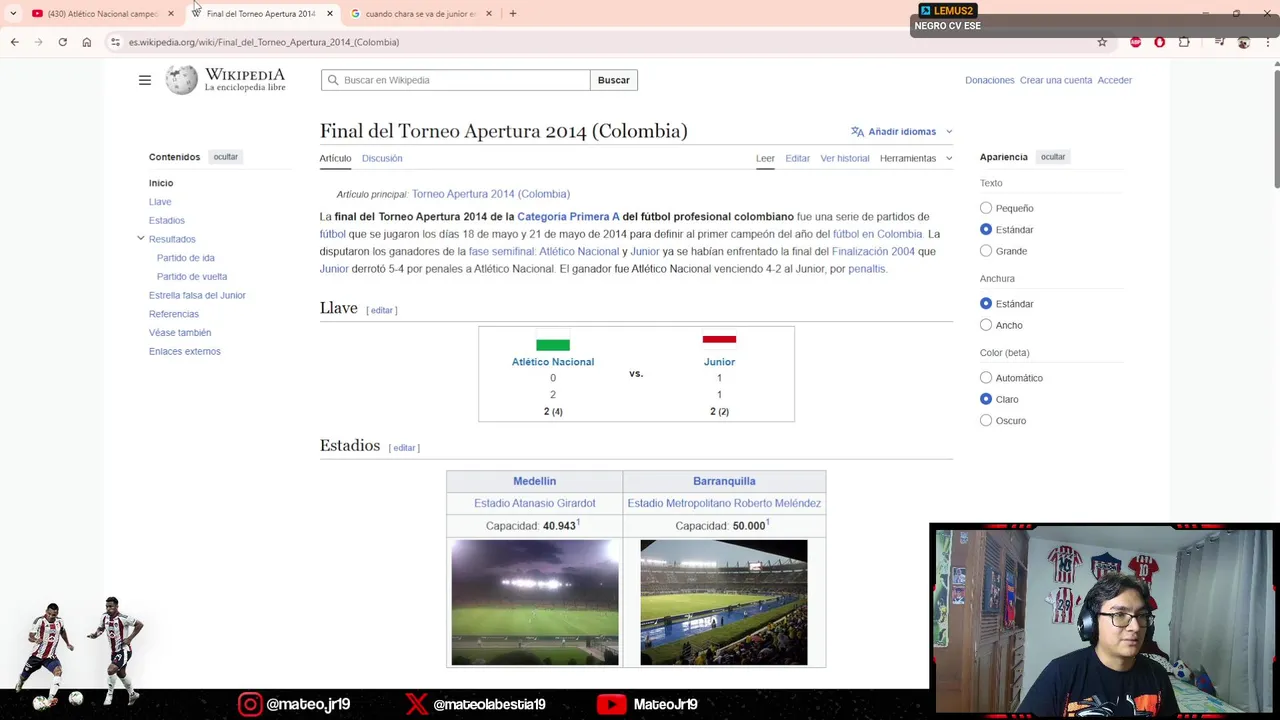Select Automático color mode

tap(986, 378)
